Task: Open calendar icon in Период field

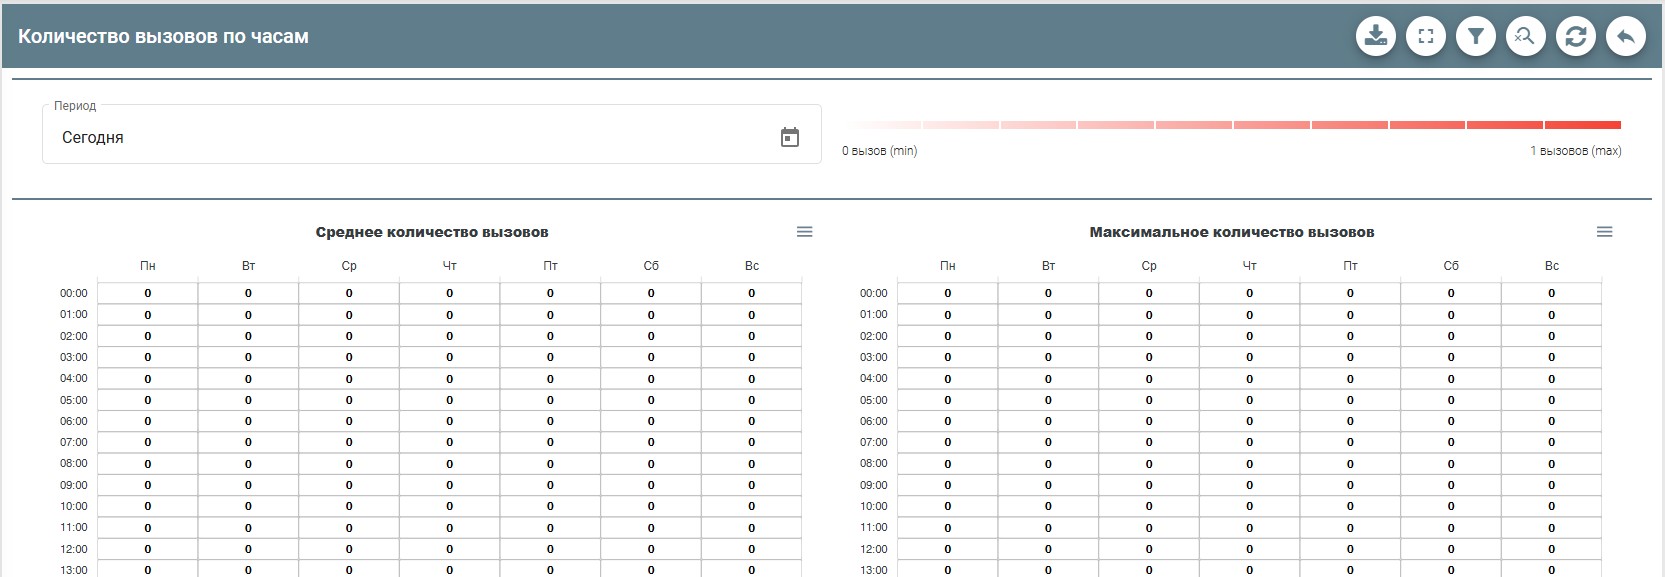Action: point(790,137)
